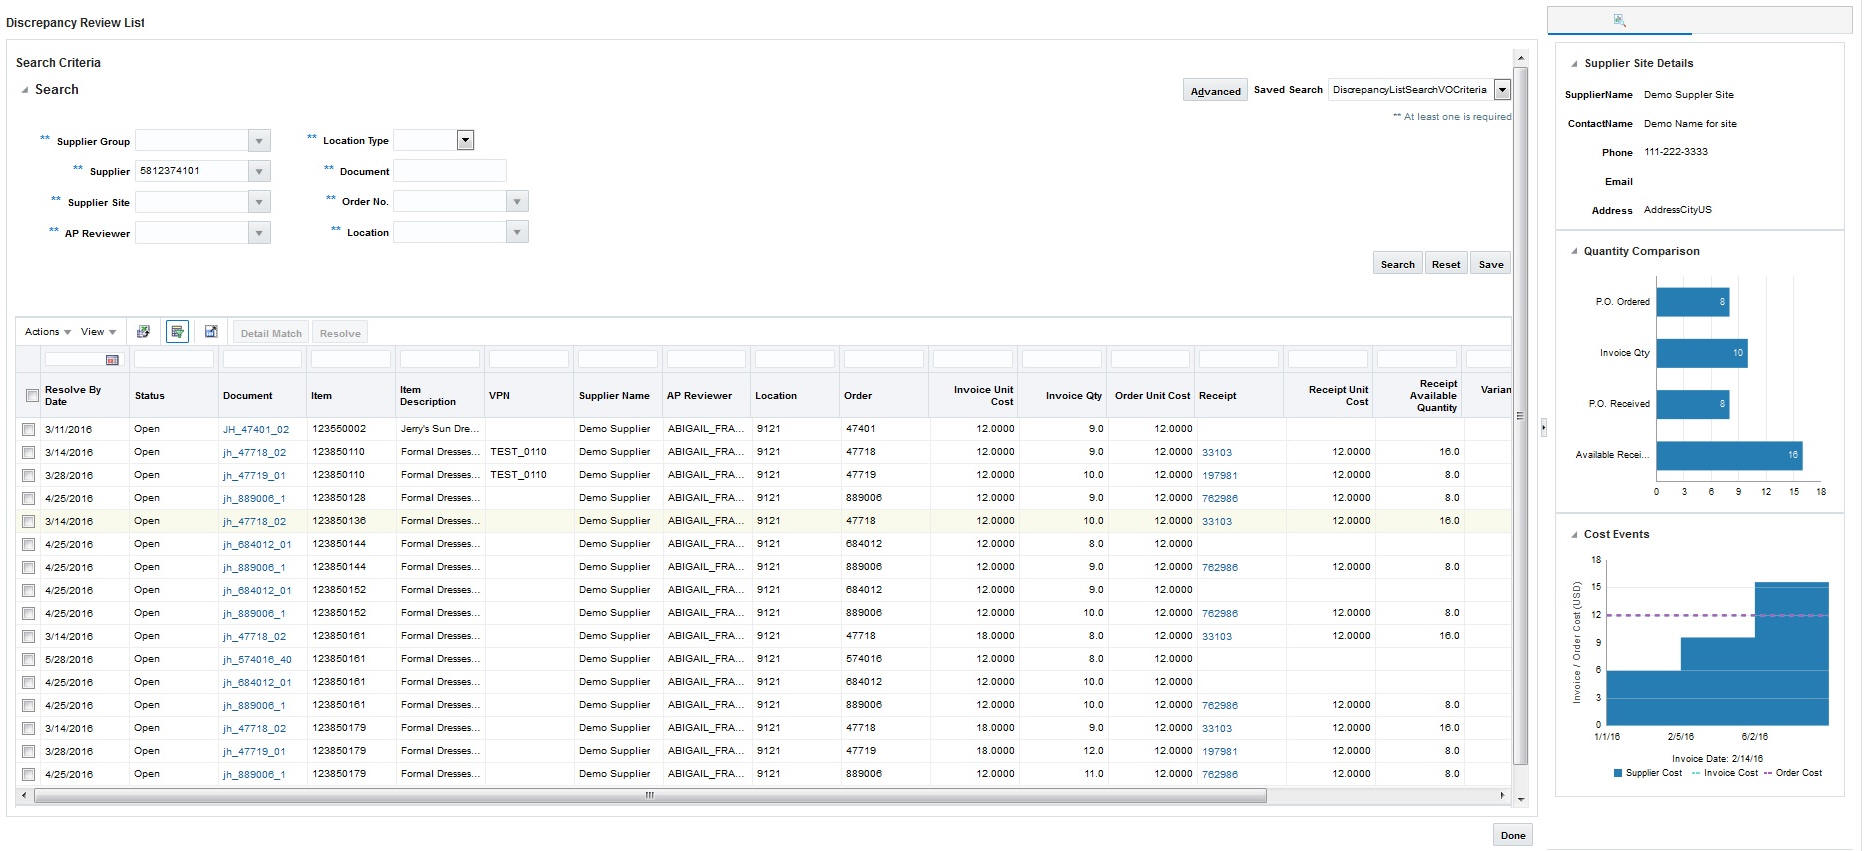Check the row for document JH_47401_02
The image size is (1866, 851).
pyautogui.click(x=29, y=430)
